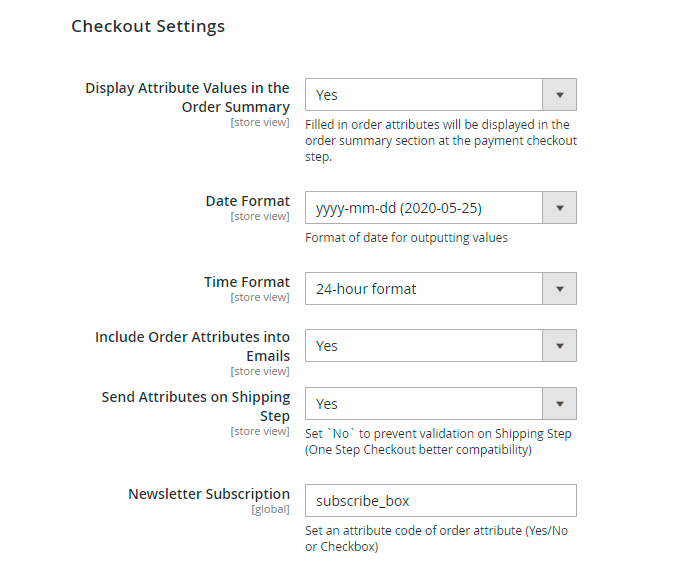Click the Checkout Settings section heading

(x=148, y=26)
